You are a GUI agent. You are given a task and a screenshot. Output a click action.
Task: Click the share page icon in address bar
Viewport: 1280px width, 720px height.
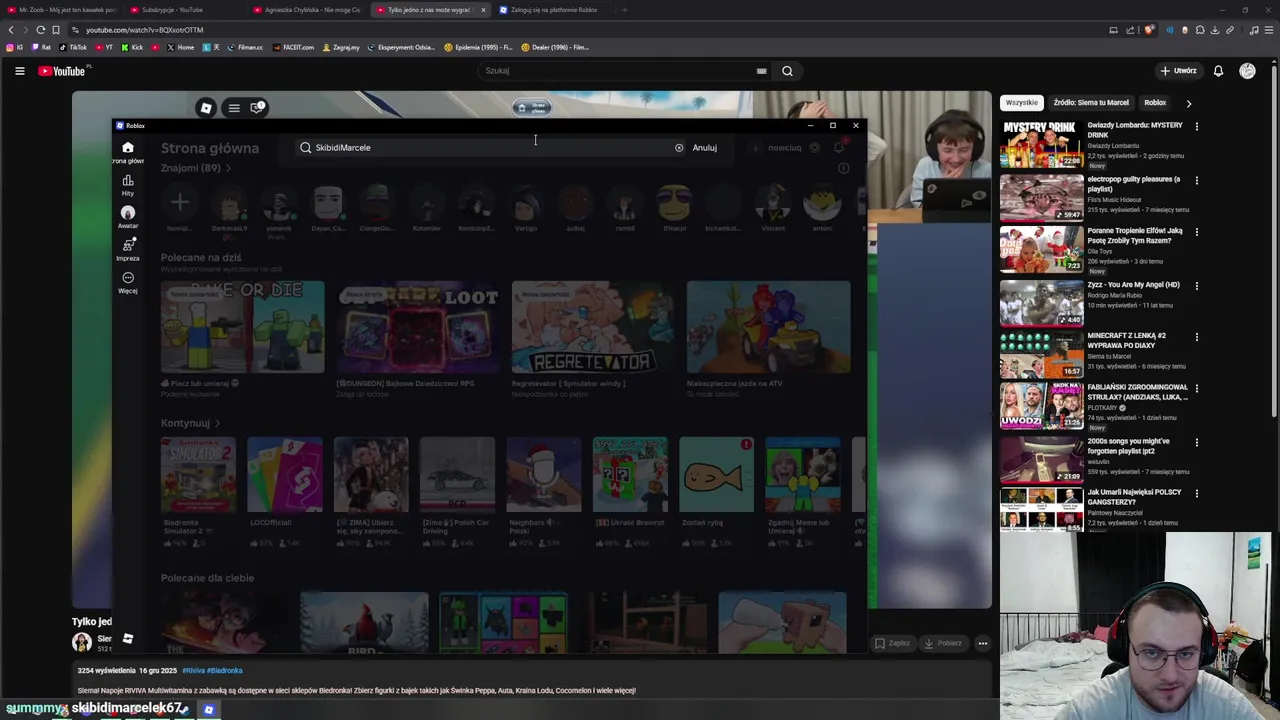coord(1131,30)
